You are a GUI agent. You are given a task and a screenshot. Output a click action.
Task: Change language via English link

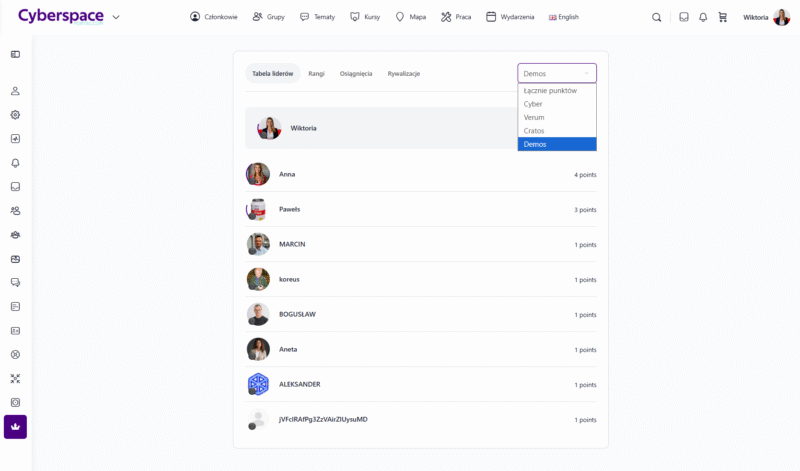(563, 17)
